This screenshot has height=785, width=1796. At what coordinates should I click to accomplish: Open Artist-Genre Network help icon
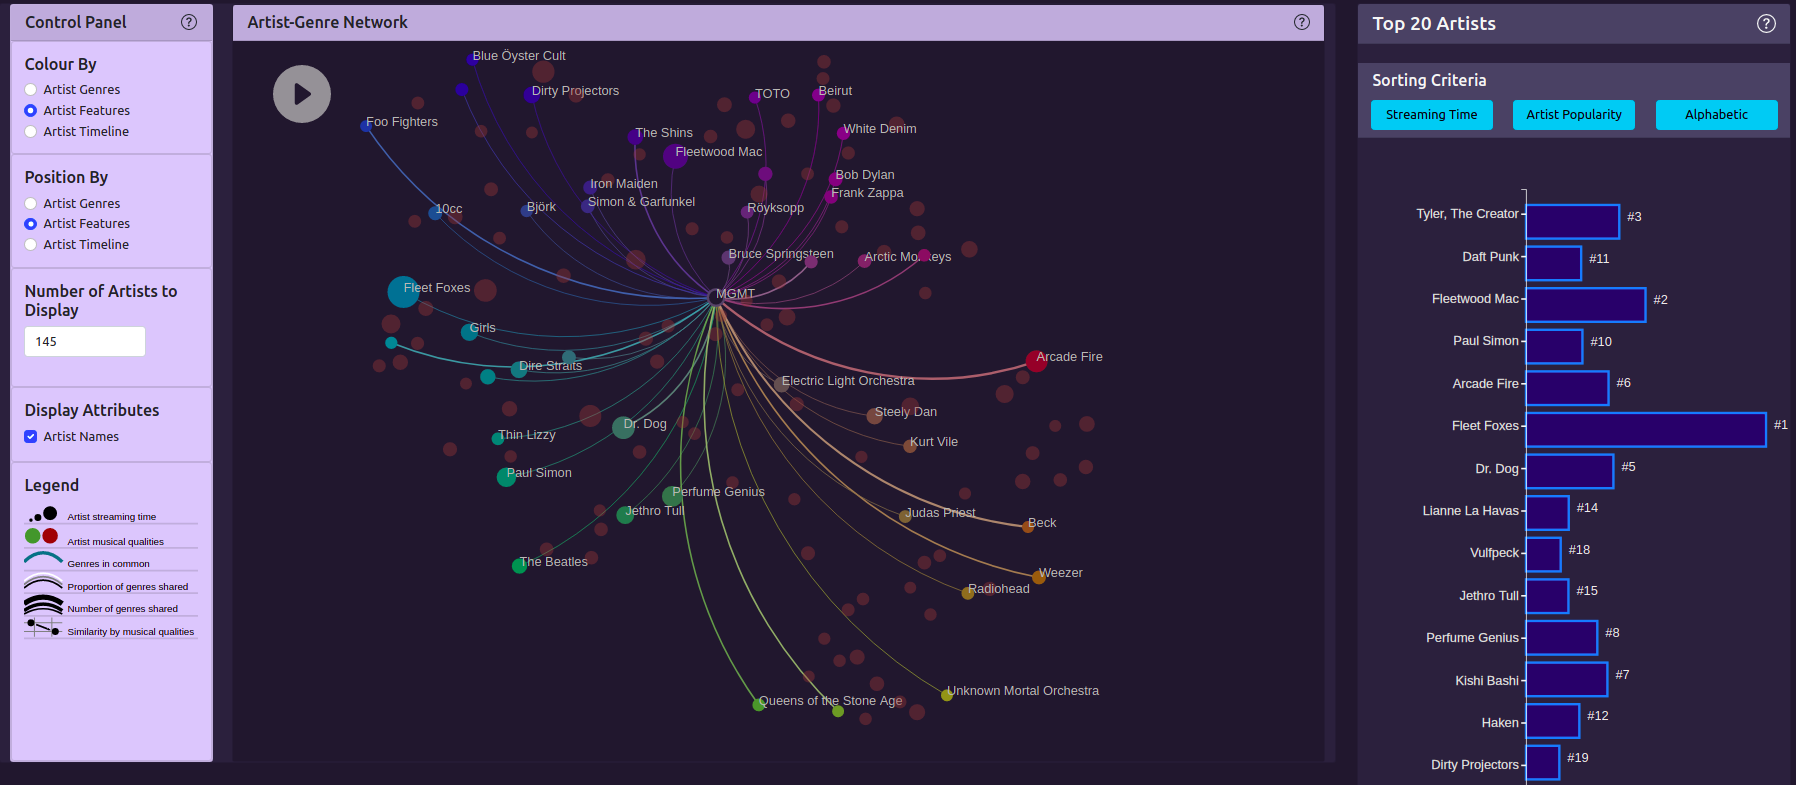[1302, 22]
